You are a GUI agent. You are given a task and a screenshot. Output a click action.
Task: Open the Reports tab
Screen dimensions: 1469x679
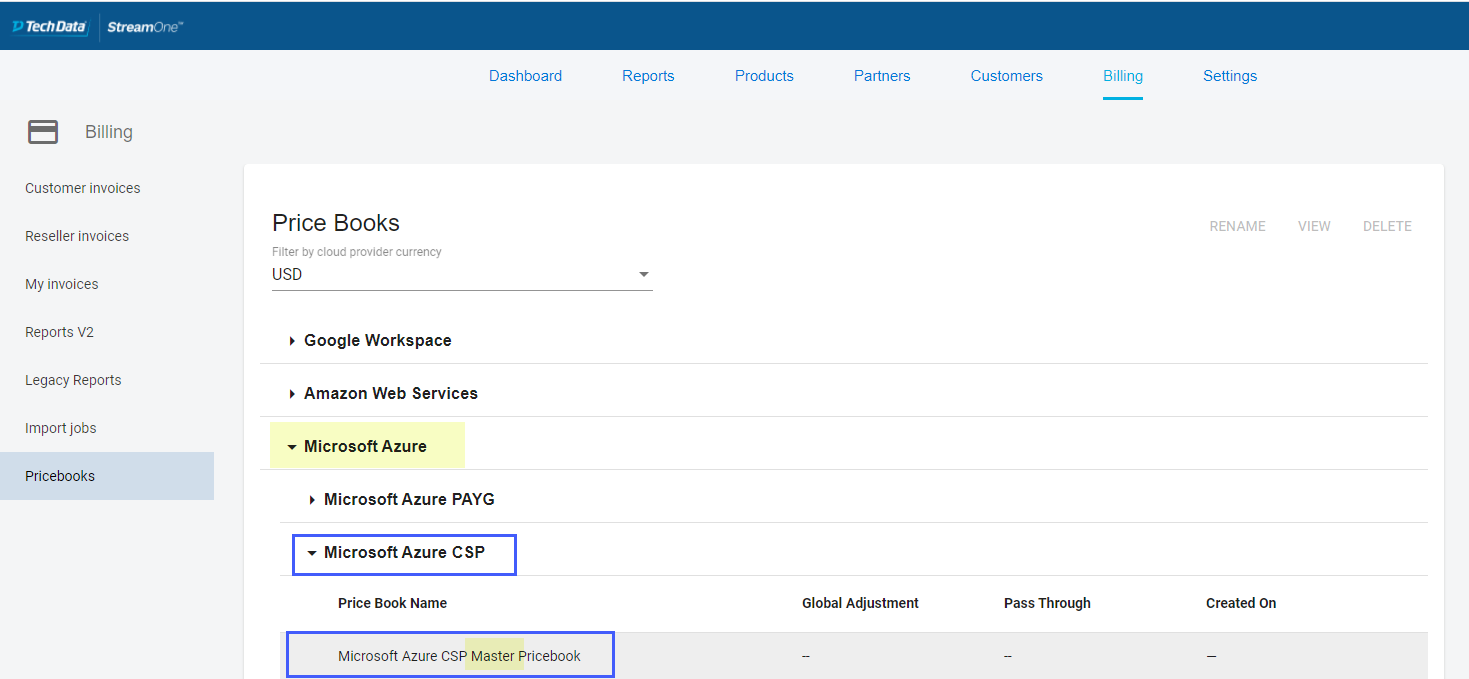648,76
